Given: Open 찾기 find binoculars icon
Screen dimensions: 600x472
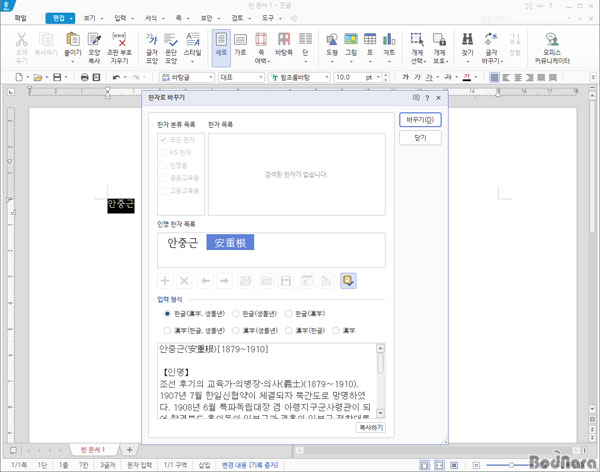Looking at the screenshot, I should 468,44.
